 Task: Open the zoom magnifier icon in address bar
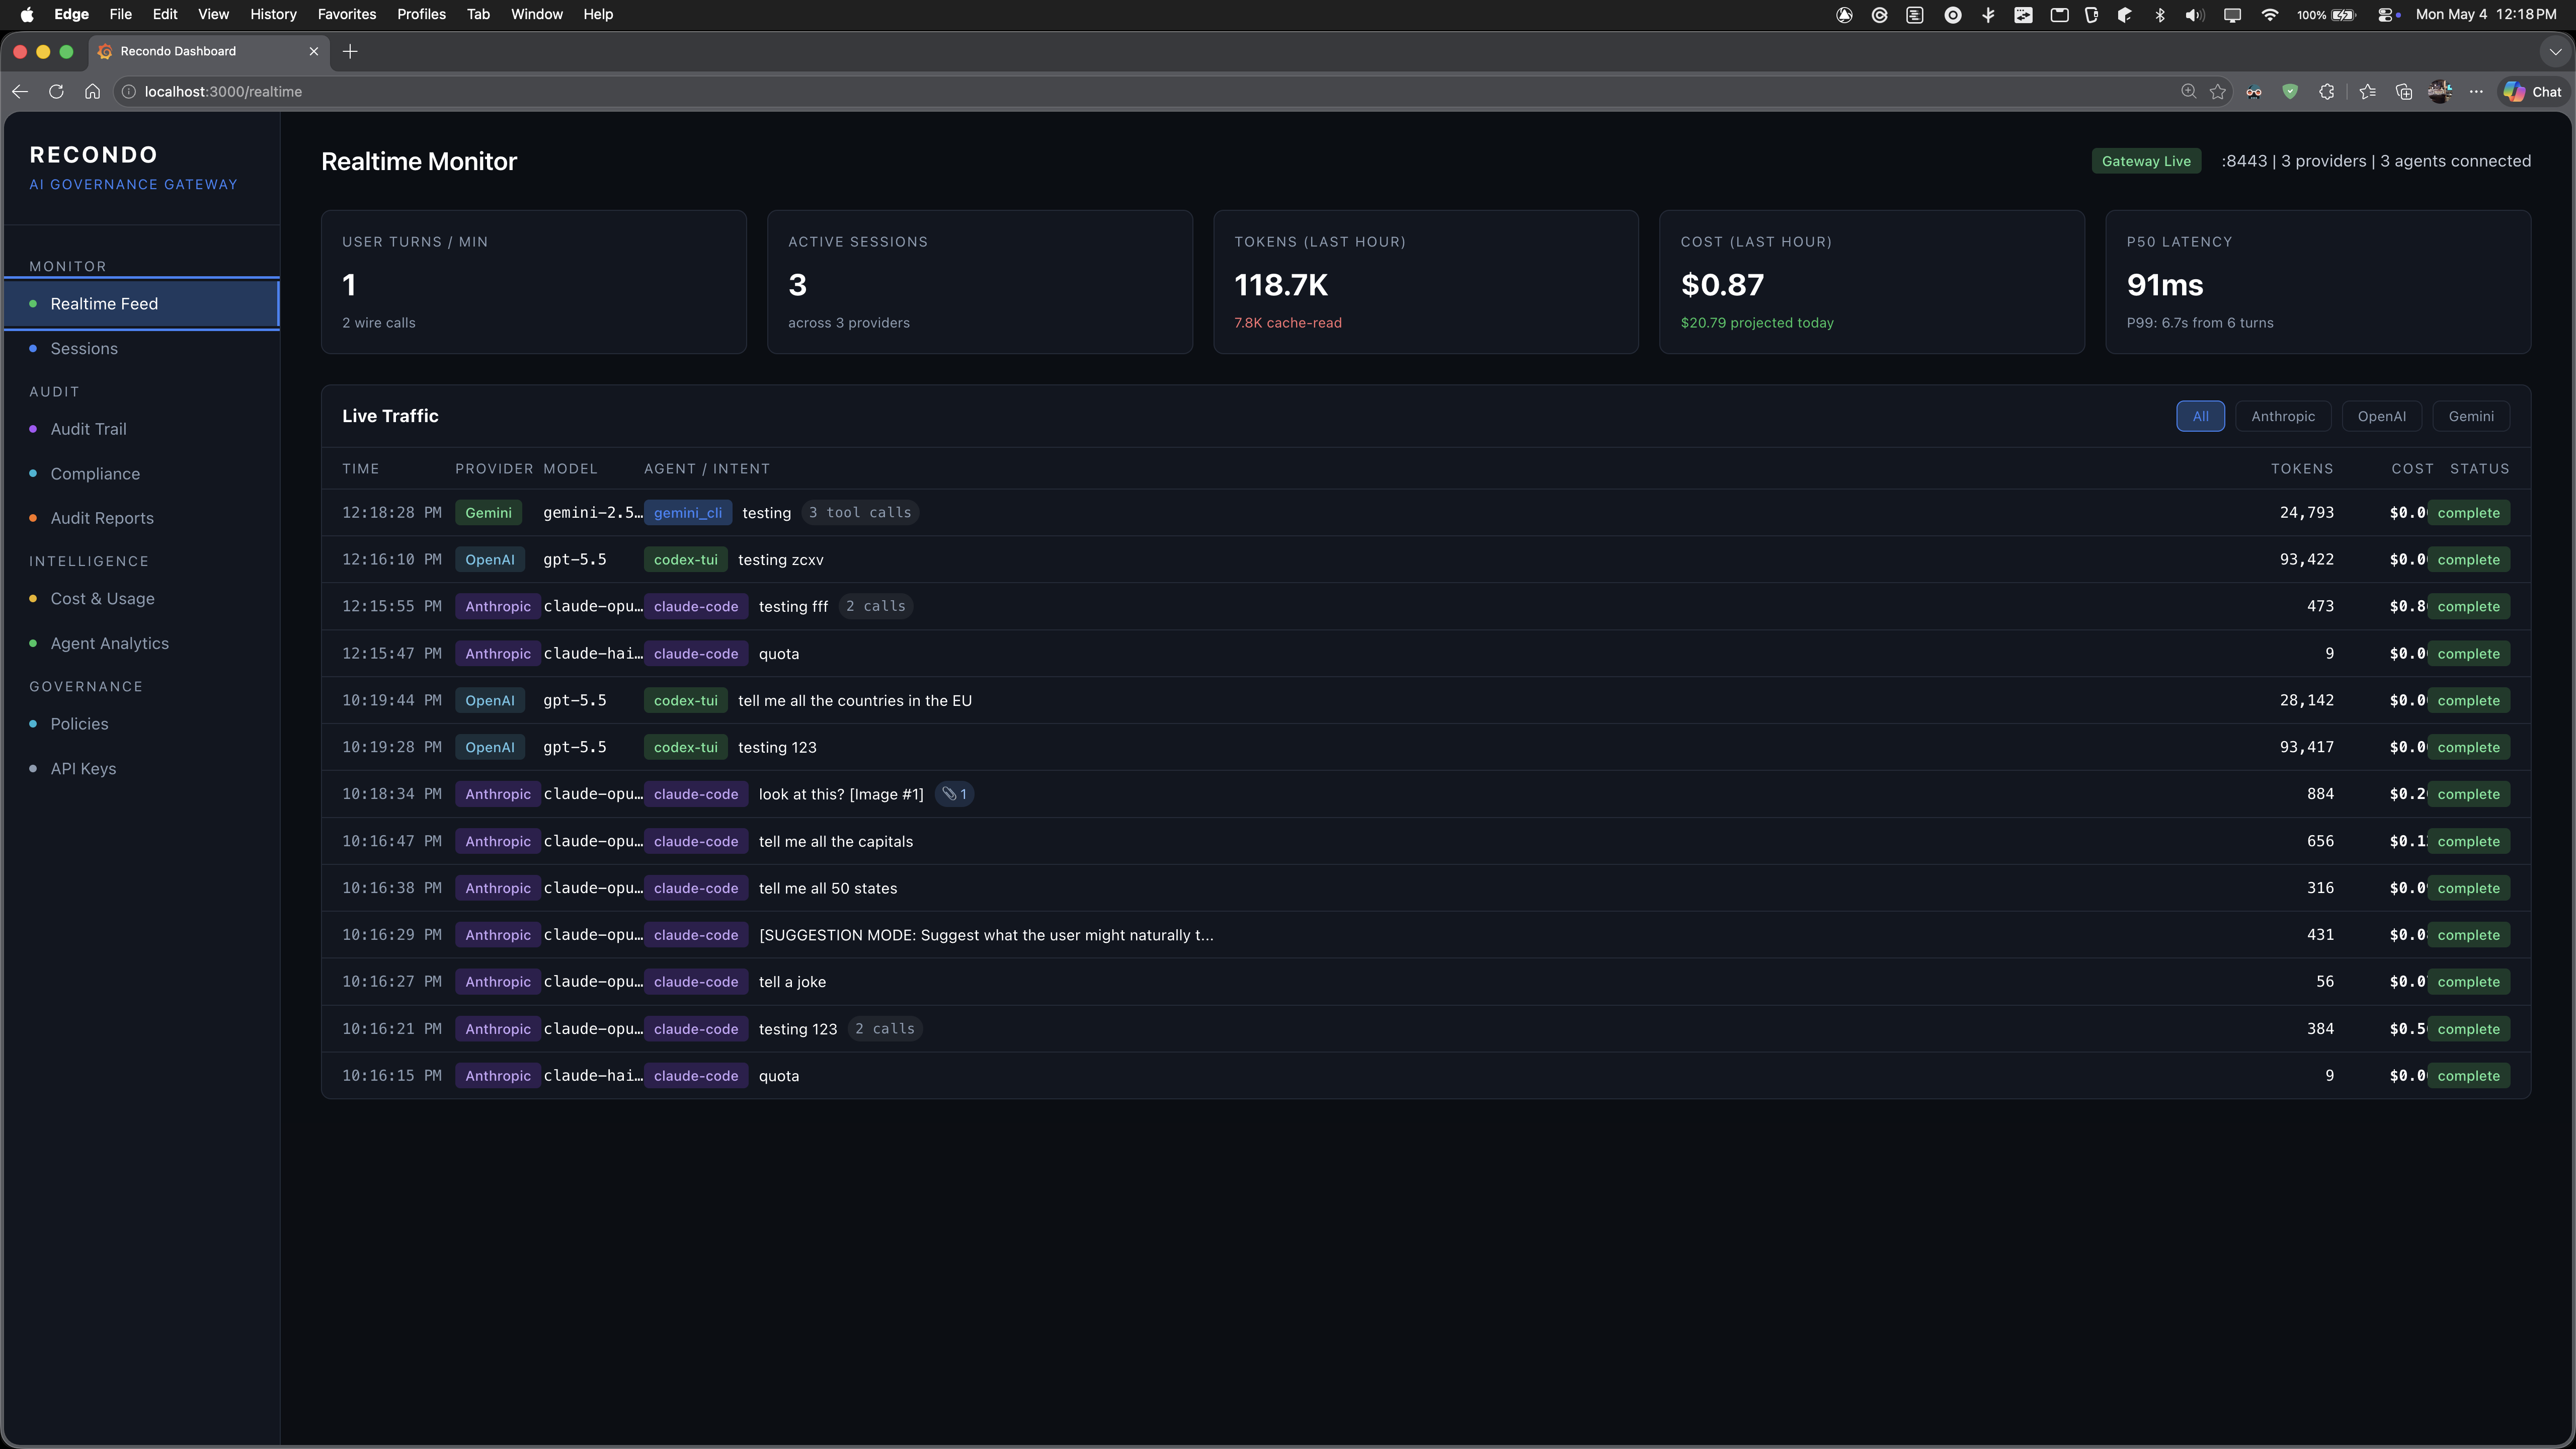2189,91
